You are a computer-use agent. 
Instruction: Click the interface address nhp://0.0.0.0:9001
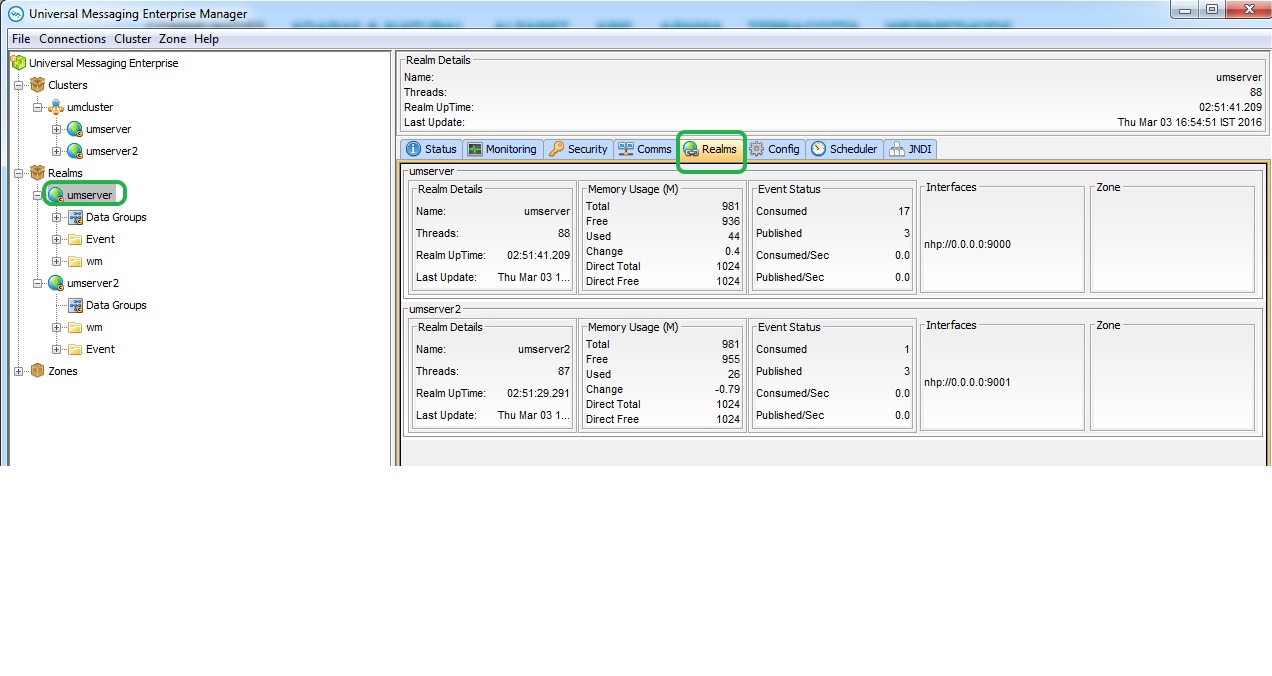tap(967, 382)
